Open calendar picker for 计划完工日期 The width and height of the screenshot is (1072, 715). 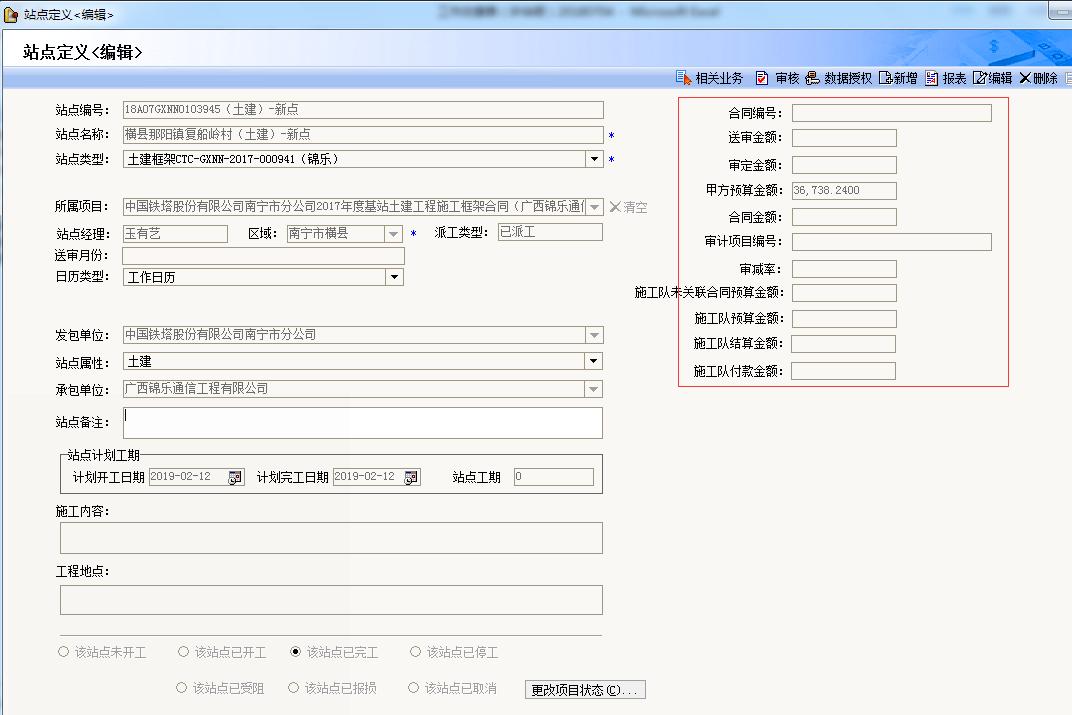tap(411, 478)
